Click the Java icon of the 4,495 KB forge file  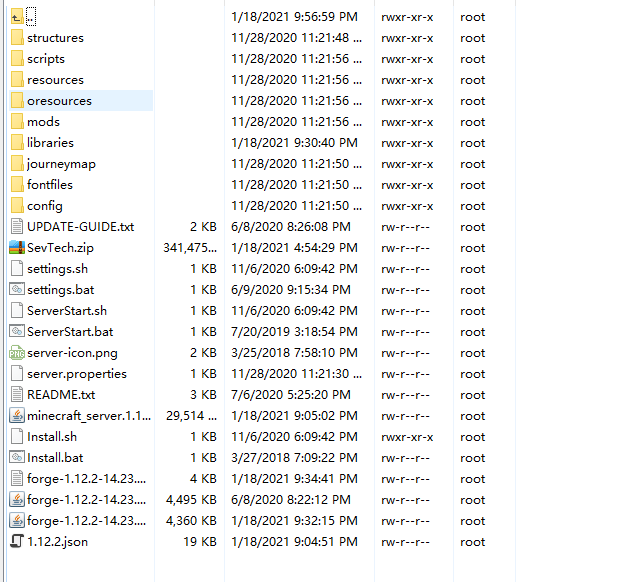(x=17, y=499)
